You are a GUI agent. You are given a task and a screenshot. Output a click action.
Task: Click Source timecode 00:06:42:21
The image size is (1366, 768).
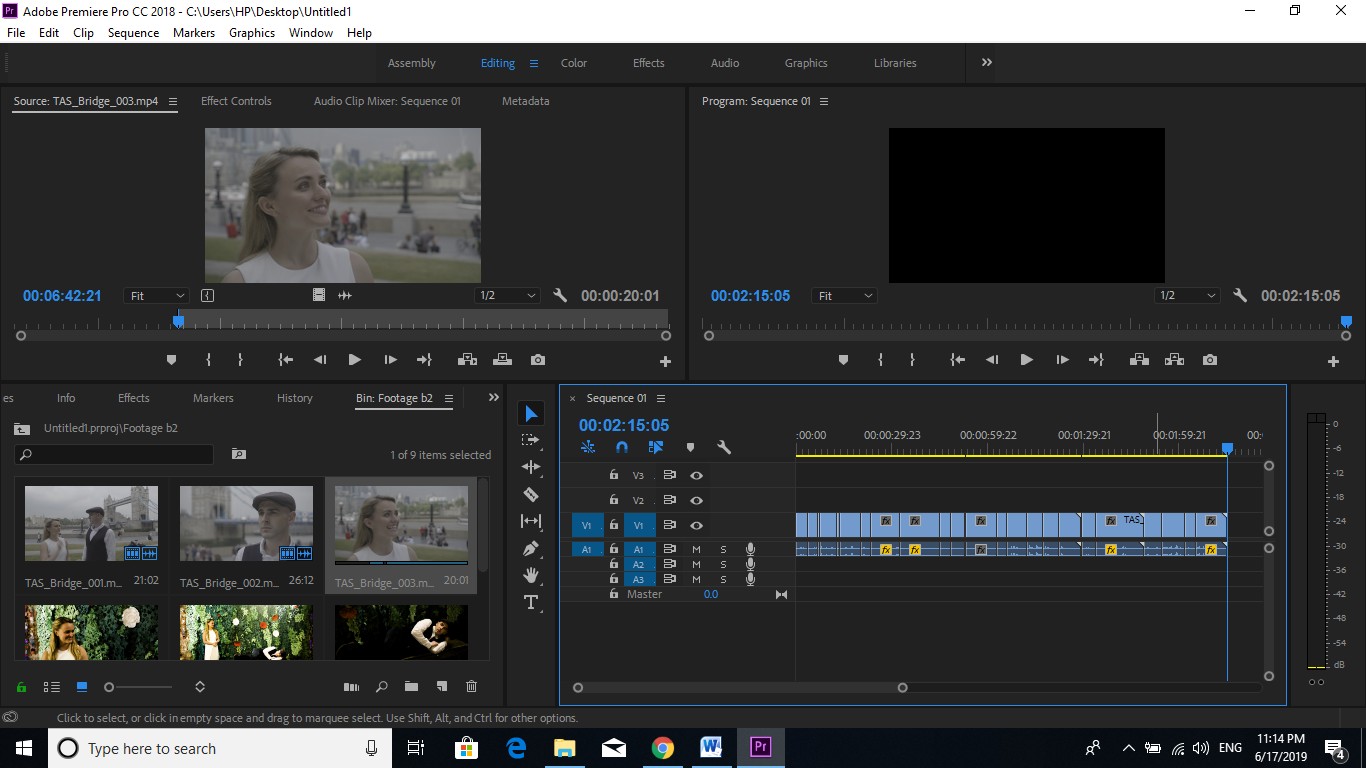pyautogui.click(x=62, y=296)
